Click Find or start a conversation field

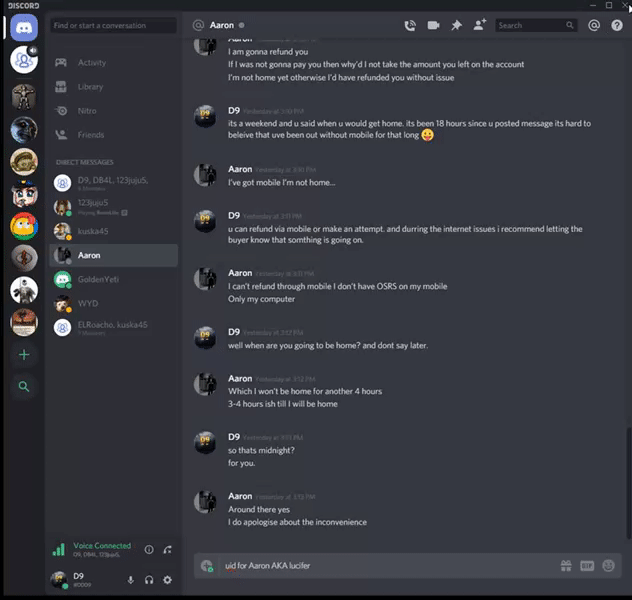(113, 25)
